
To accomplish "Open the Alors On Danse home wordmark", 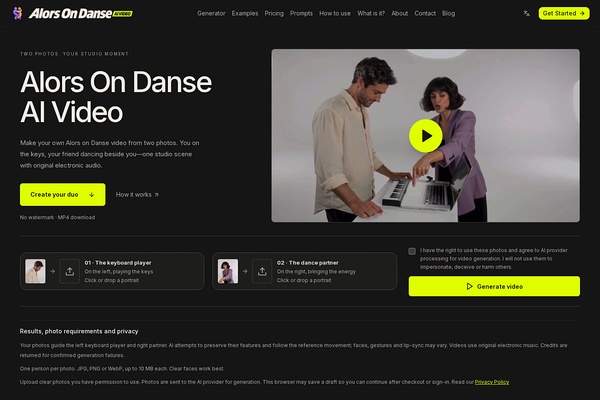I will tap(81, 14).
